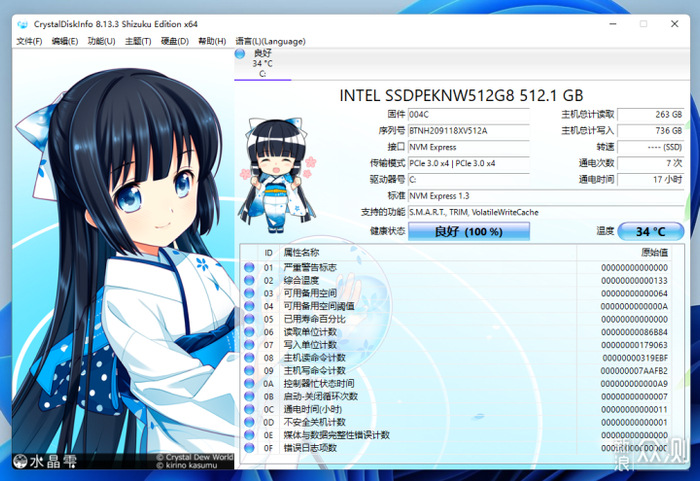Select the 综合温度 raw value 0000000000133
This screenshot has width=700, height=481.
tap(634, 280)
